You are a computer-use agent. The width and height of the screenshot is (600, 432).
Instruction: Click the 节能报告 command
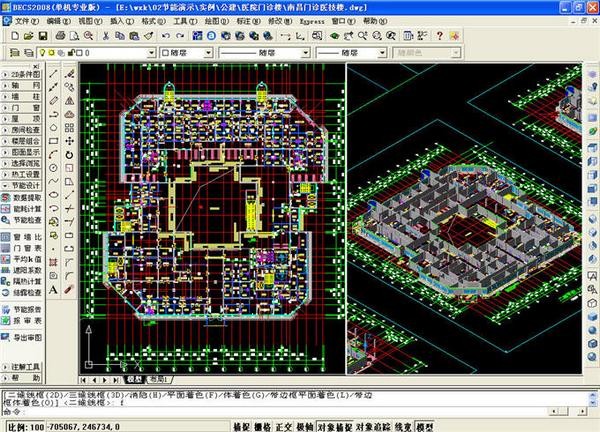point(22,310)
